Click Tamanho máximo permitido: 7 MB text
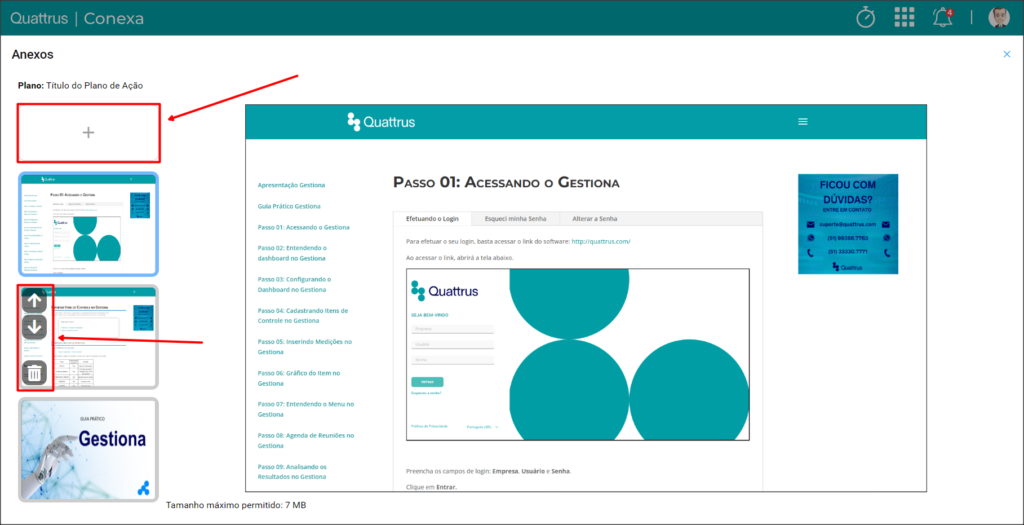Screen dimensions: 1024x525 (x=236, y=505)
